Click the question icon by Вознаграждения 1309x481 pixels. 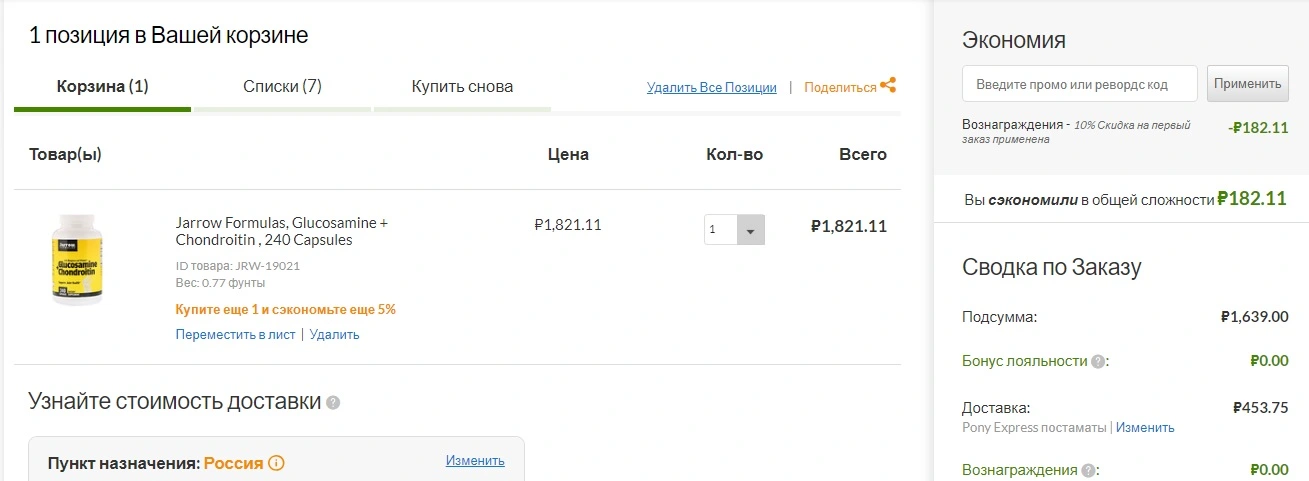(1089, 470)
